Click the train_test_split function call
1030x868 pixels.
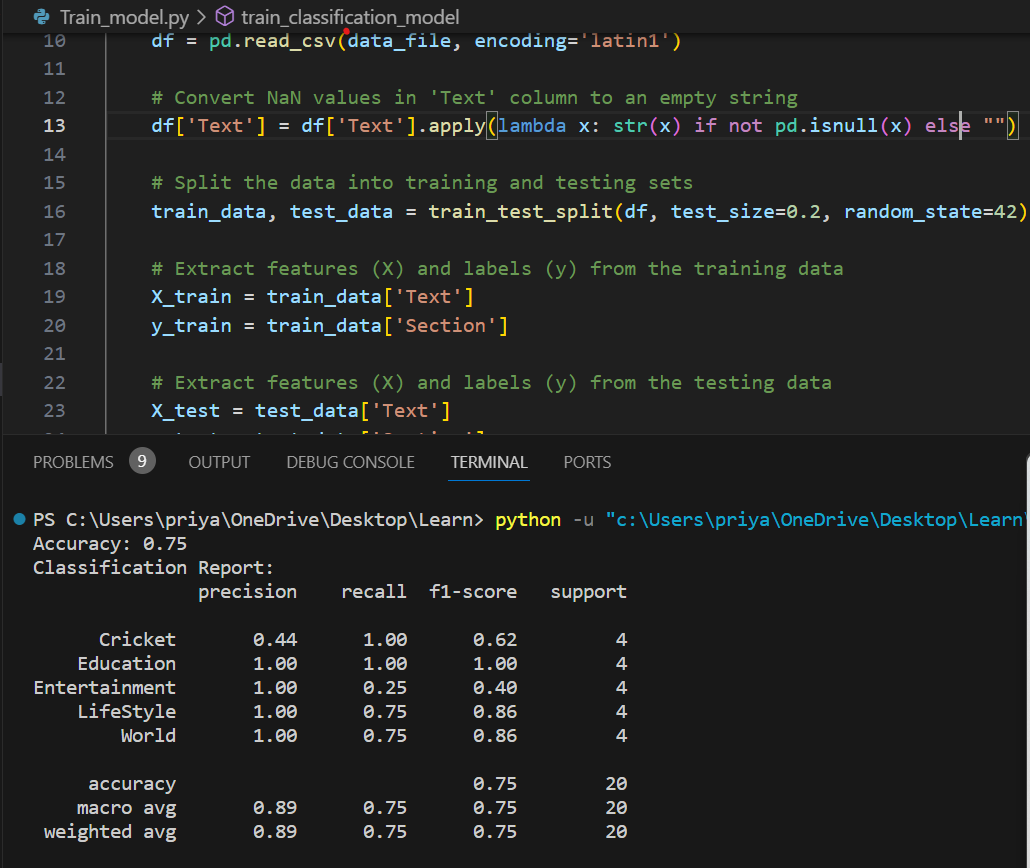[520, 212]
